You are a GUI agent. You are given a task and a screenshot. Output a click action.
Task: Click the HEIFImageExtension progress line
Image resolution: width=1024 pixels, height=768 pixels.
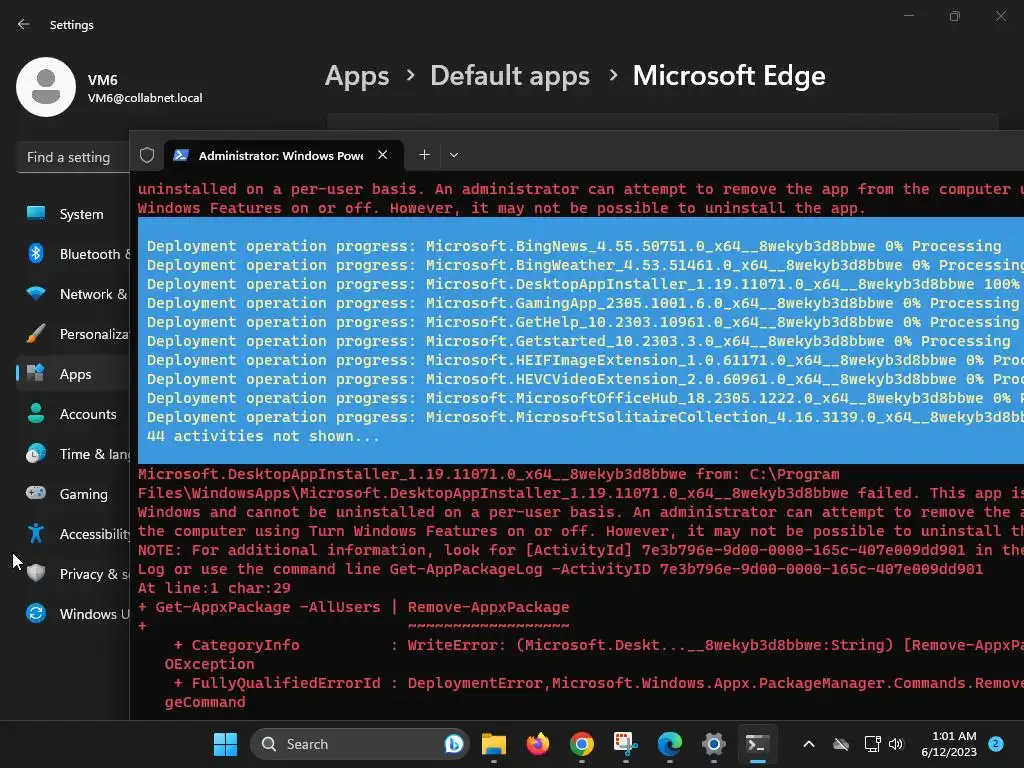pyautogui.click(x=584, y=360)
